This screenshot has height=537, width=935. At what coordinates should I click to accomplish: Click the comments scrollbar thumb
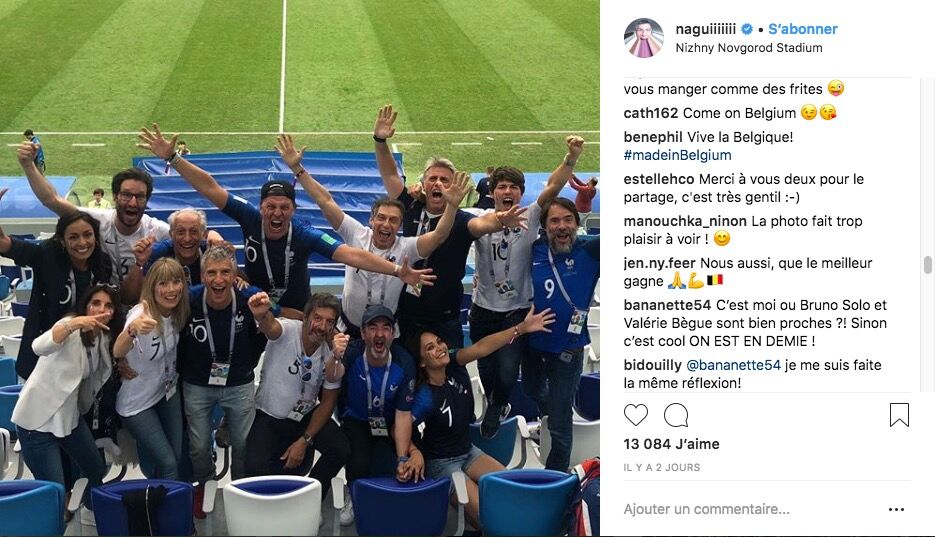pos(927,264)
